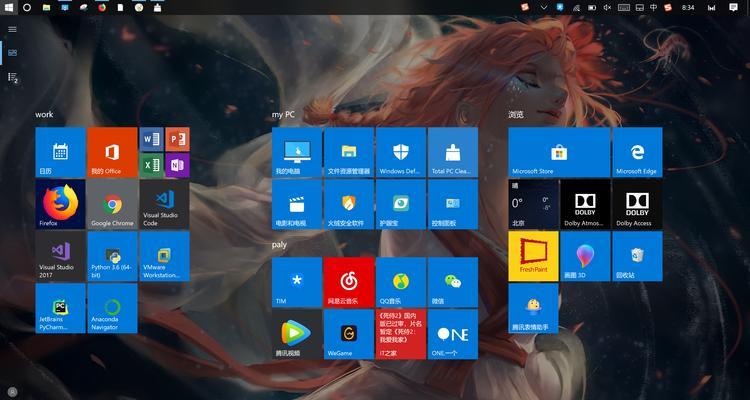
Task: Open the 控制面板 tile
Action: [x=453, y=204]
